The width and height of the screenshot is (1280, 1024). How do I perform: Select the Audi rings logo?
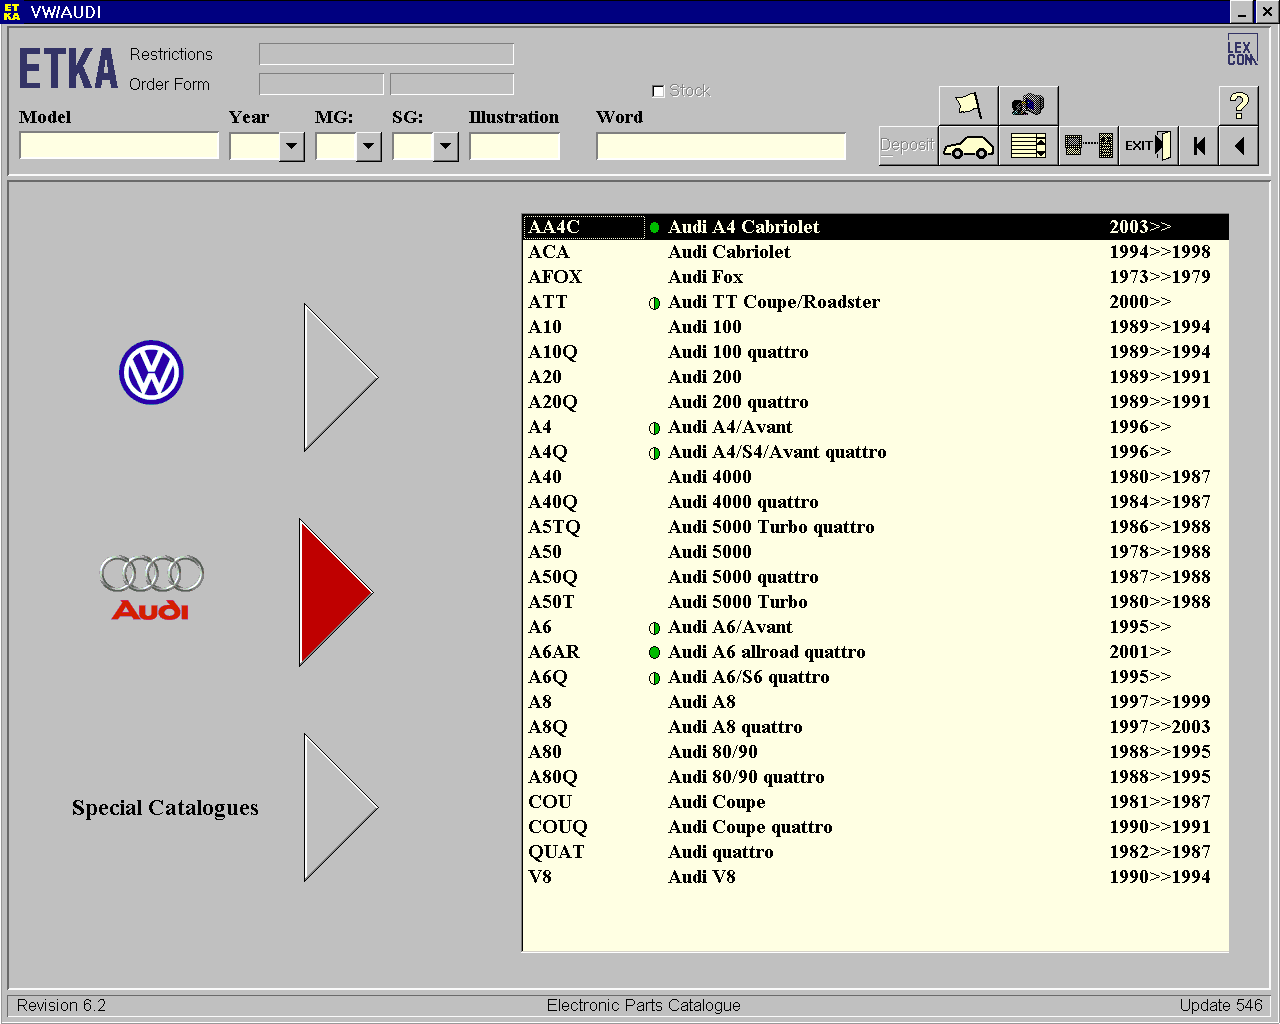(151, 587)
